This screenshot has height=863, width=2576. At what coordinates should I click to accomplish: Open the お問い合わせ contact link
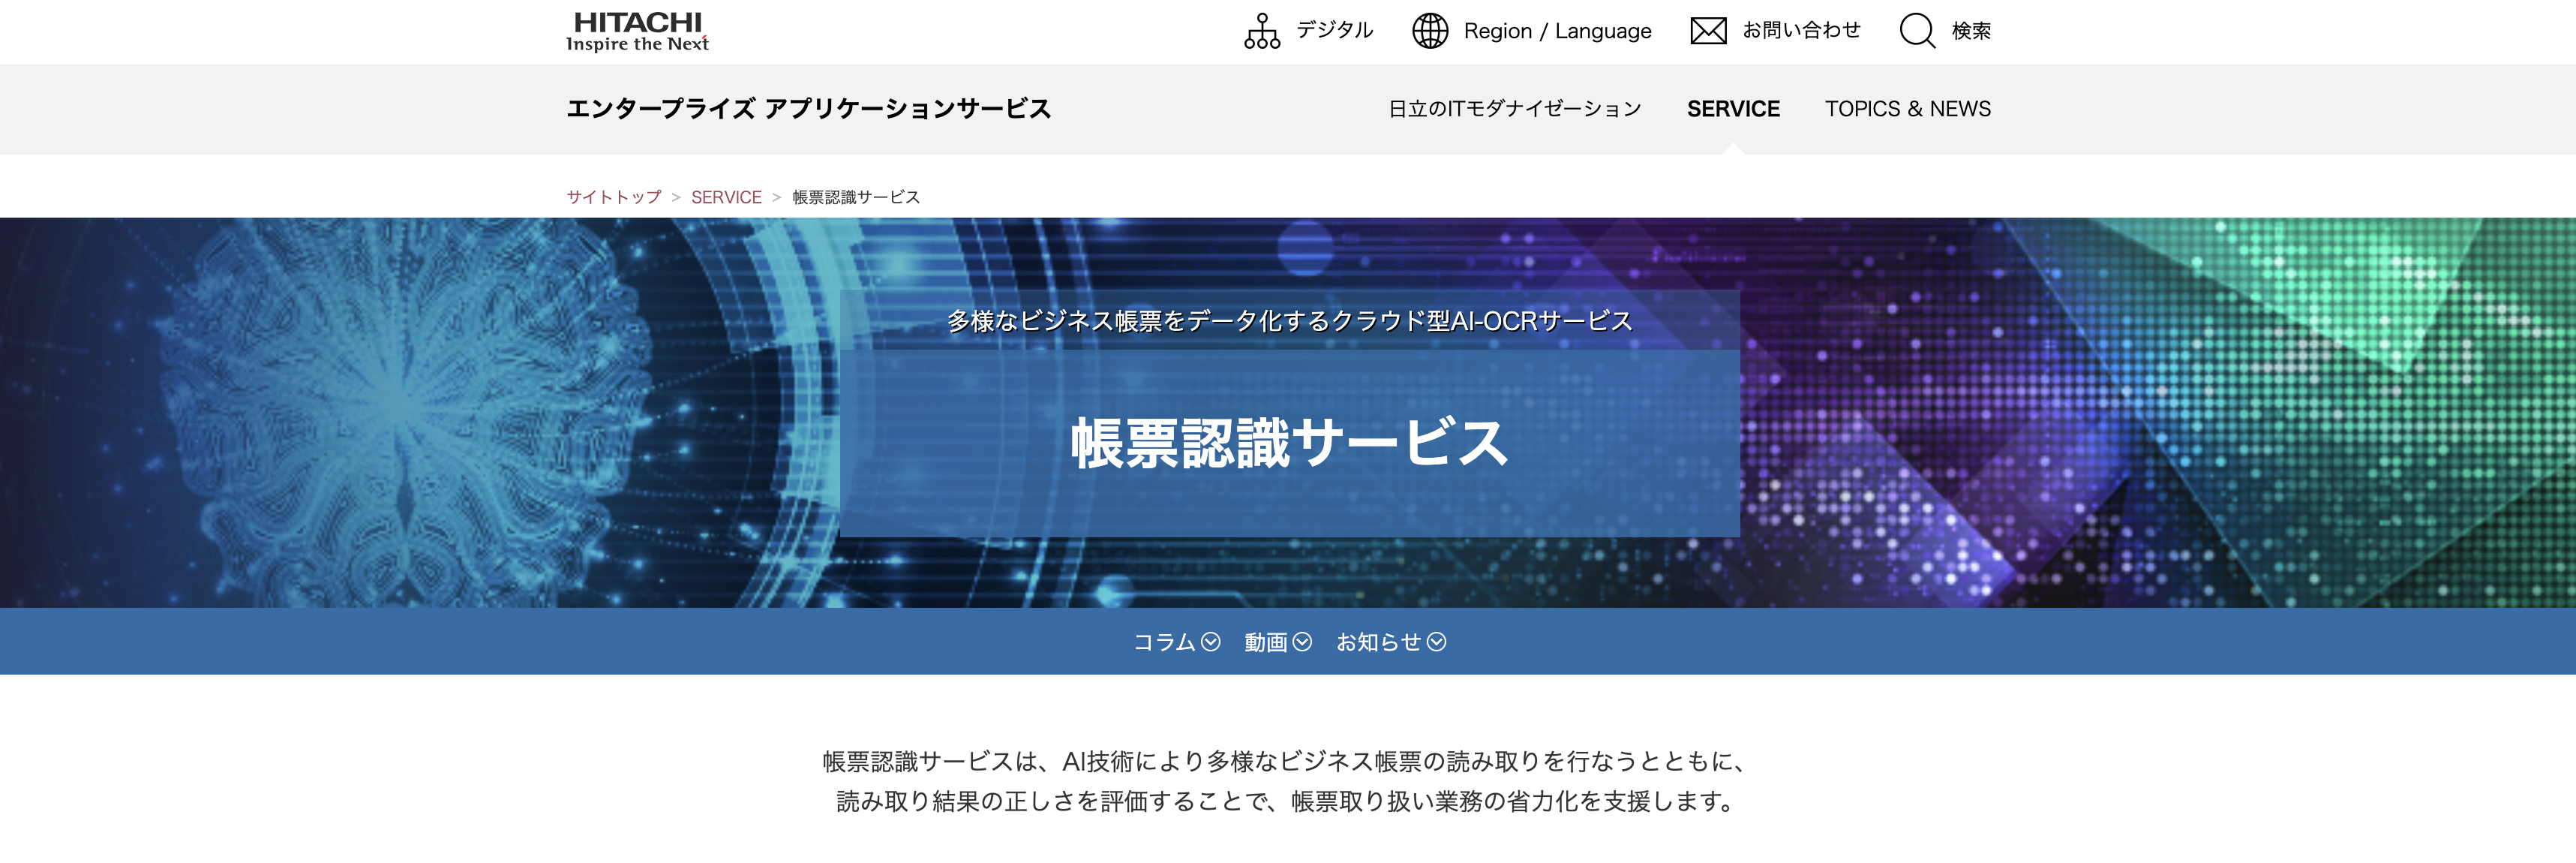coord(1801,31)
